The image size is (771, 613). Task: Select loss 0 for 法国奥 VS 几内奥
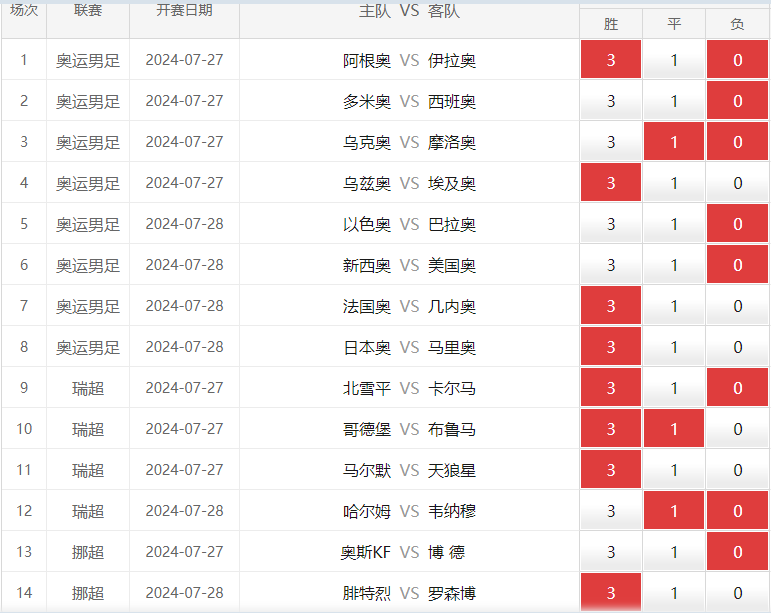(x=737, y=306)
